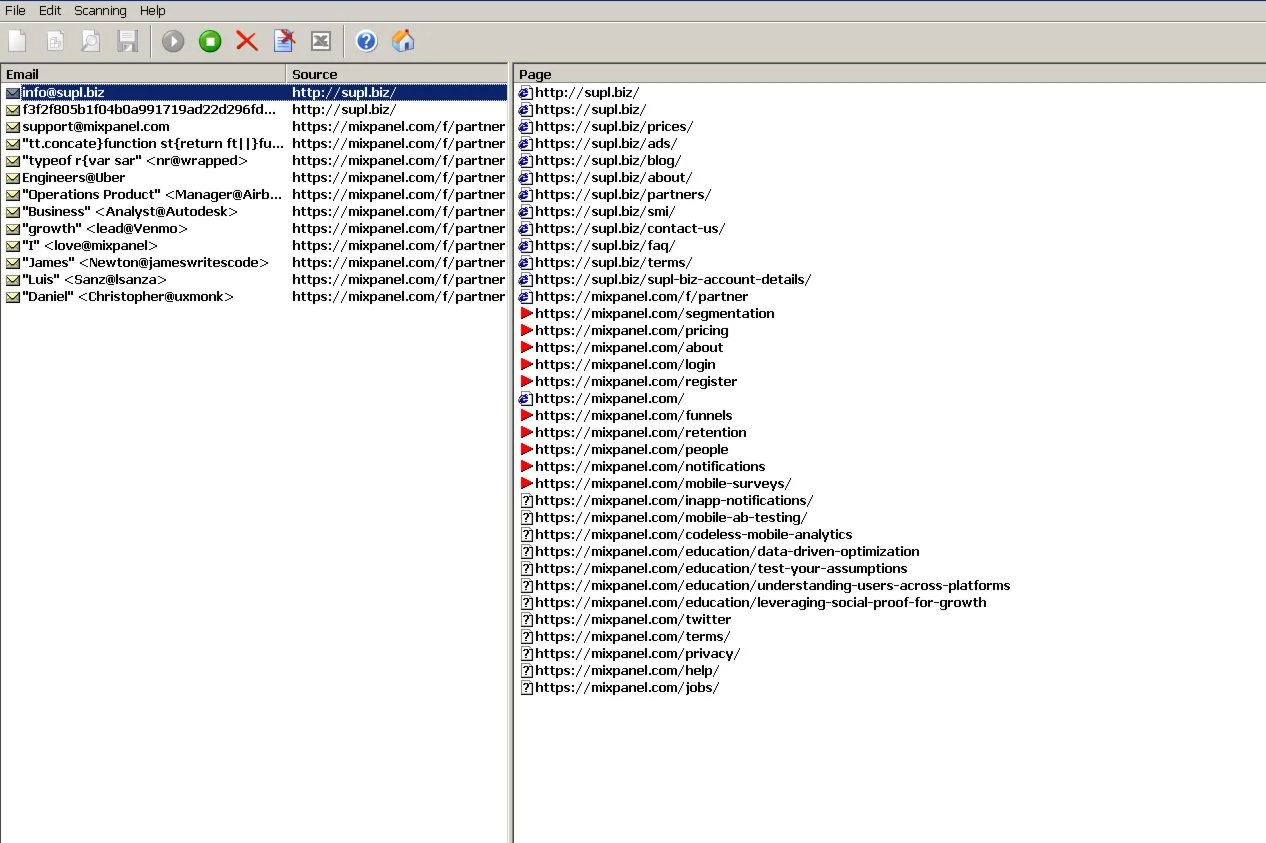
Task: Click the green Stop scanning button
Action: (210, 41)
